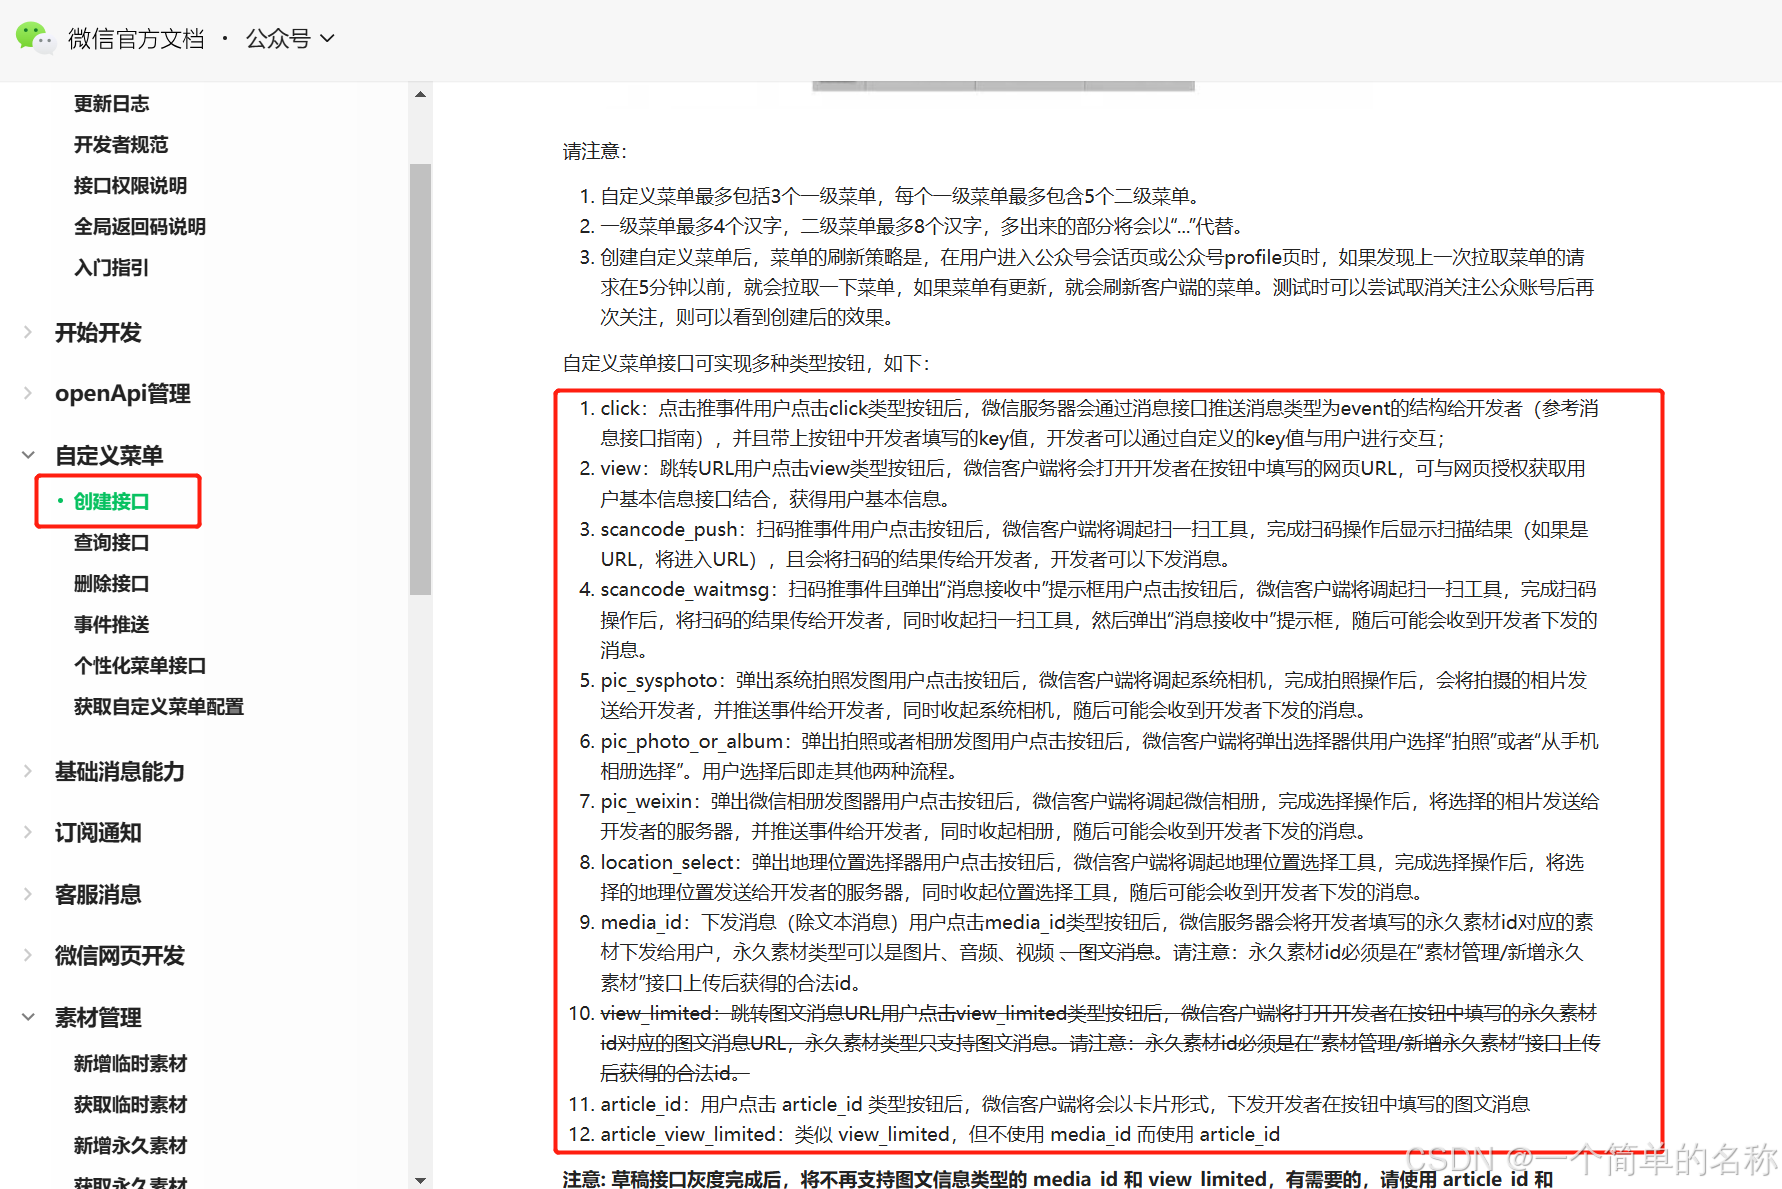Open 更新日志 in sidebar
Image resolution: width=1782 pixels, height=1189 pixels.
pos(111,103)
